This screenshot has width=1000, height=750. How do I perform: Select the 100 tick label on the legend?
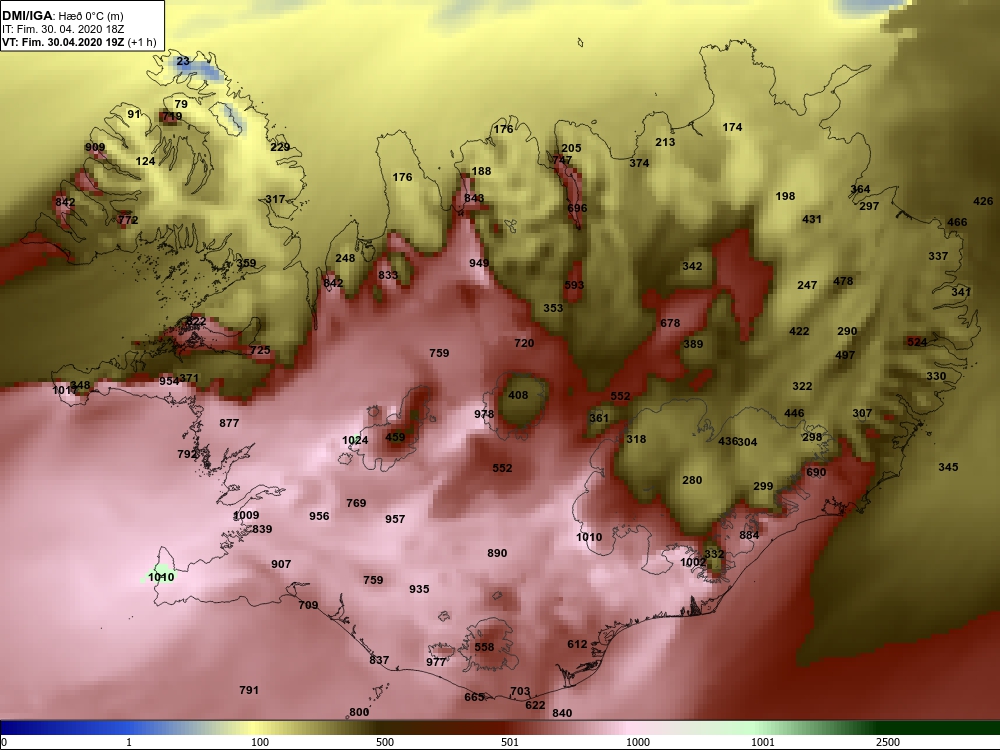[x=260, y=742]
